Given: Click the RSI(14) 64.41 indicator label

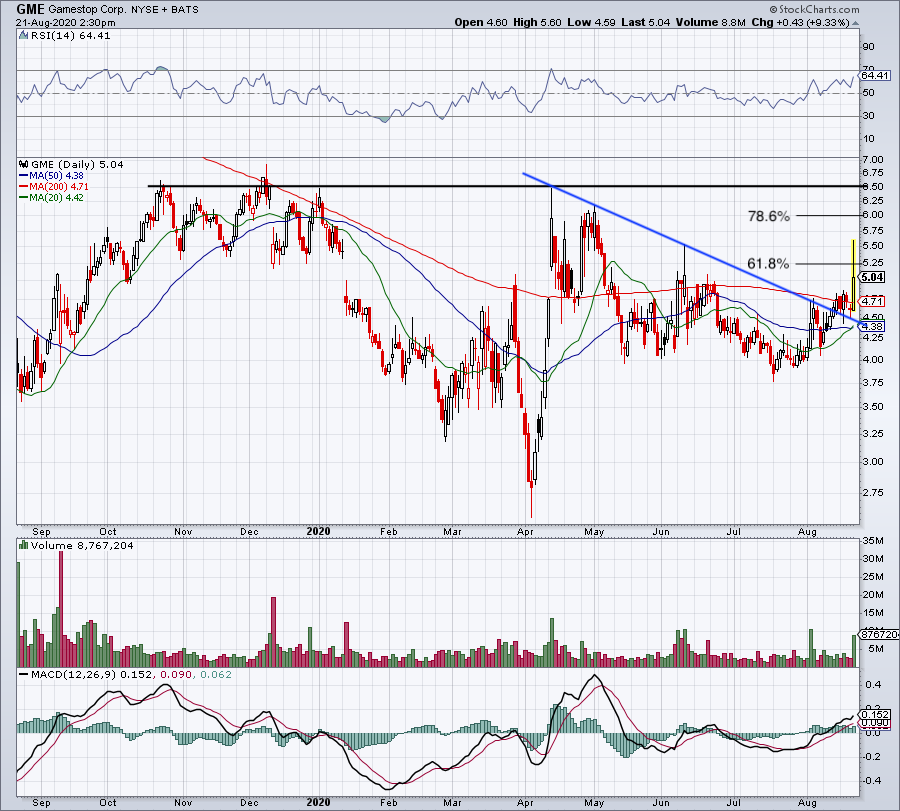Looking at the screenshot, I should (70, 36).
